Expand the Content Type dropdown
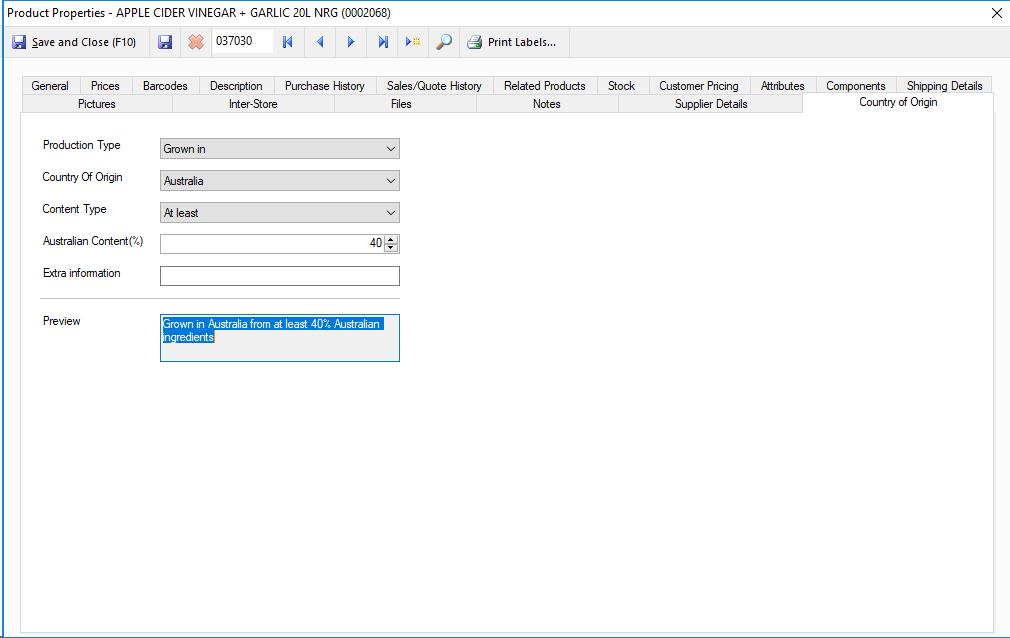Screen dimensions: 1010x638 [390, 213]
